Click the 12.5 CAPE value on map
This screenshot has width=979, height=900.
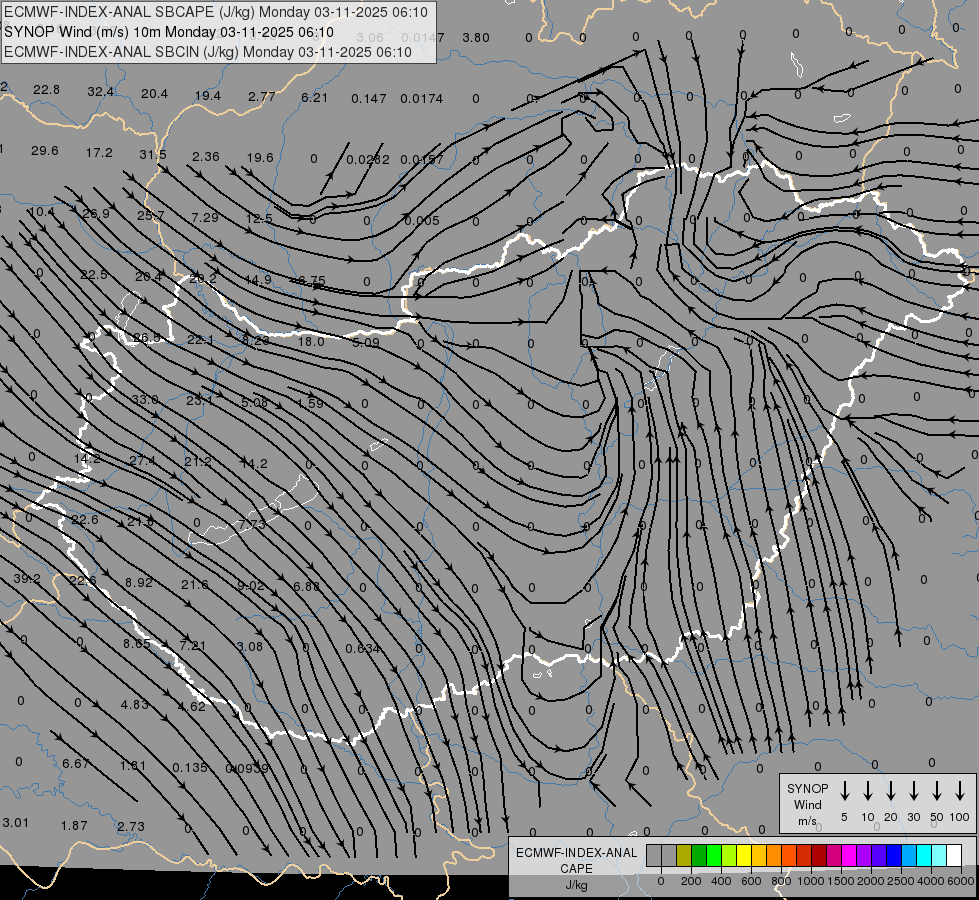[259, 219]
